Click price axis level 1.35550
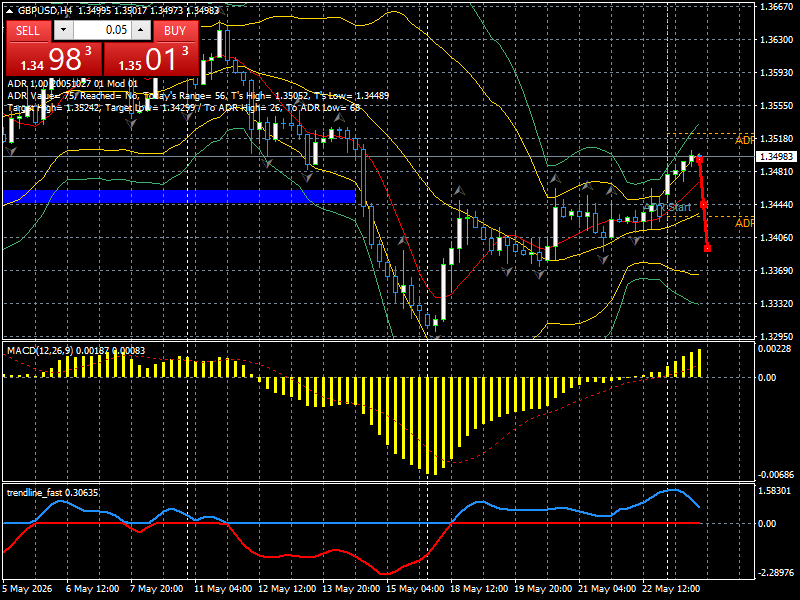 (x=776, y=106)
